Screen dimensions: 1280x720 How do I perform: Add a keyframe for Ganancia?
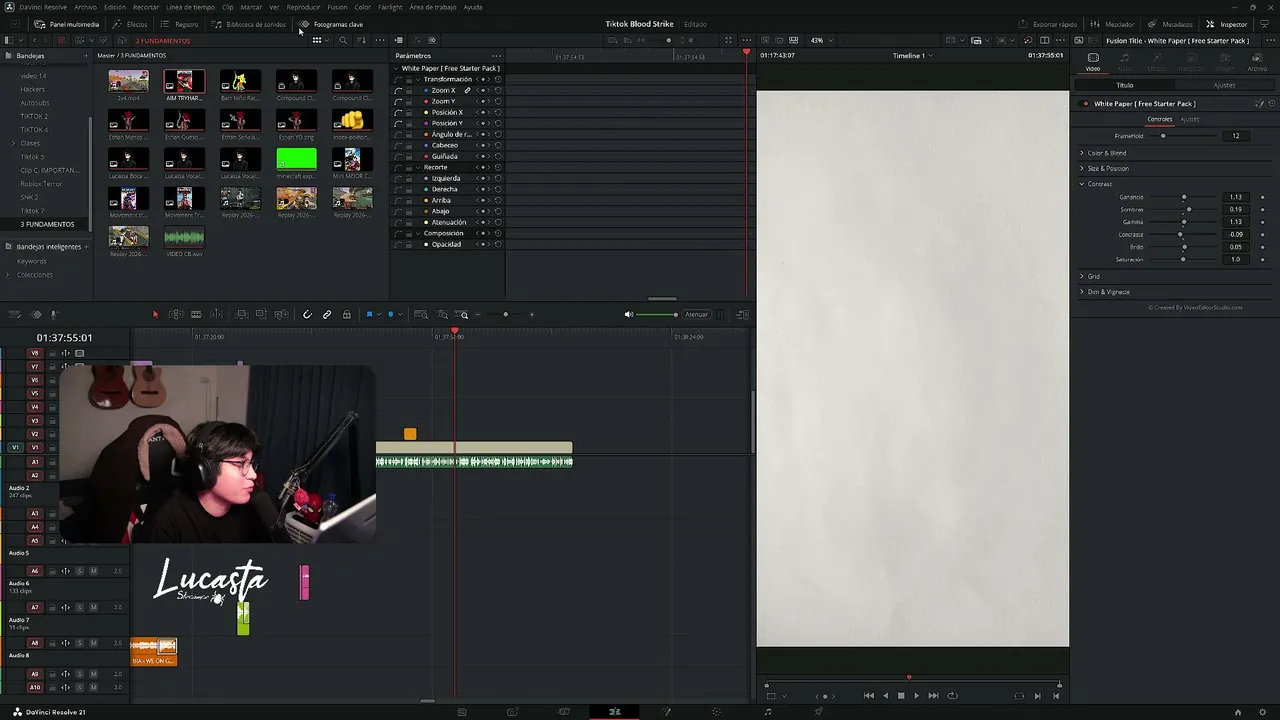tap(1263, 197)
